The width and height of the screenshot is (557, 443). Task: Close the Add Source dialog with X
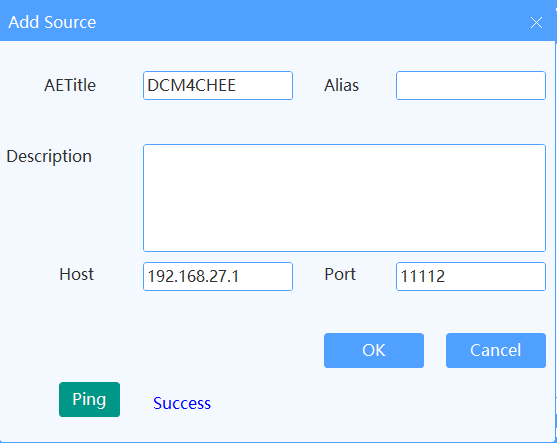pyautogui.click(x=536, y=22)
